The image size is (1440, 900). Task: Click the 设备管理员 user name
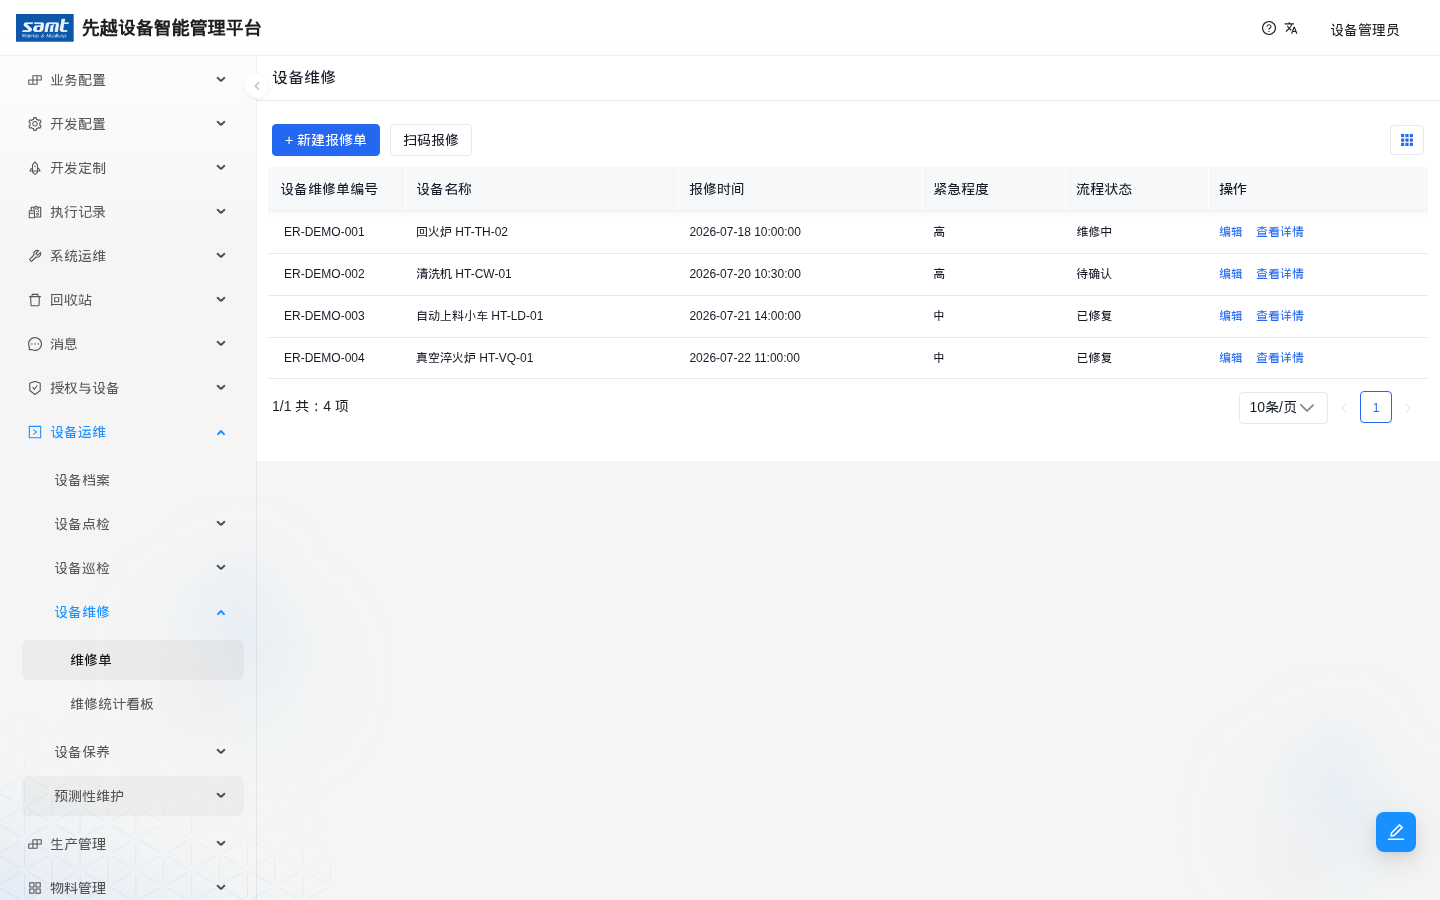coord(1365,30)
